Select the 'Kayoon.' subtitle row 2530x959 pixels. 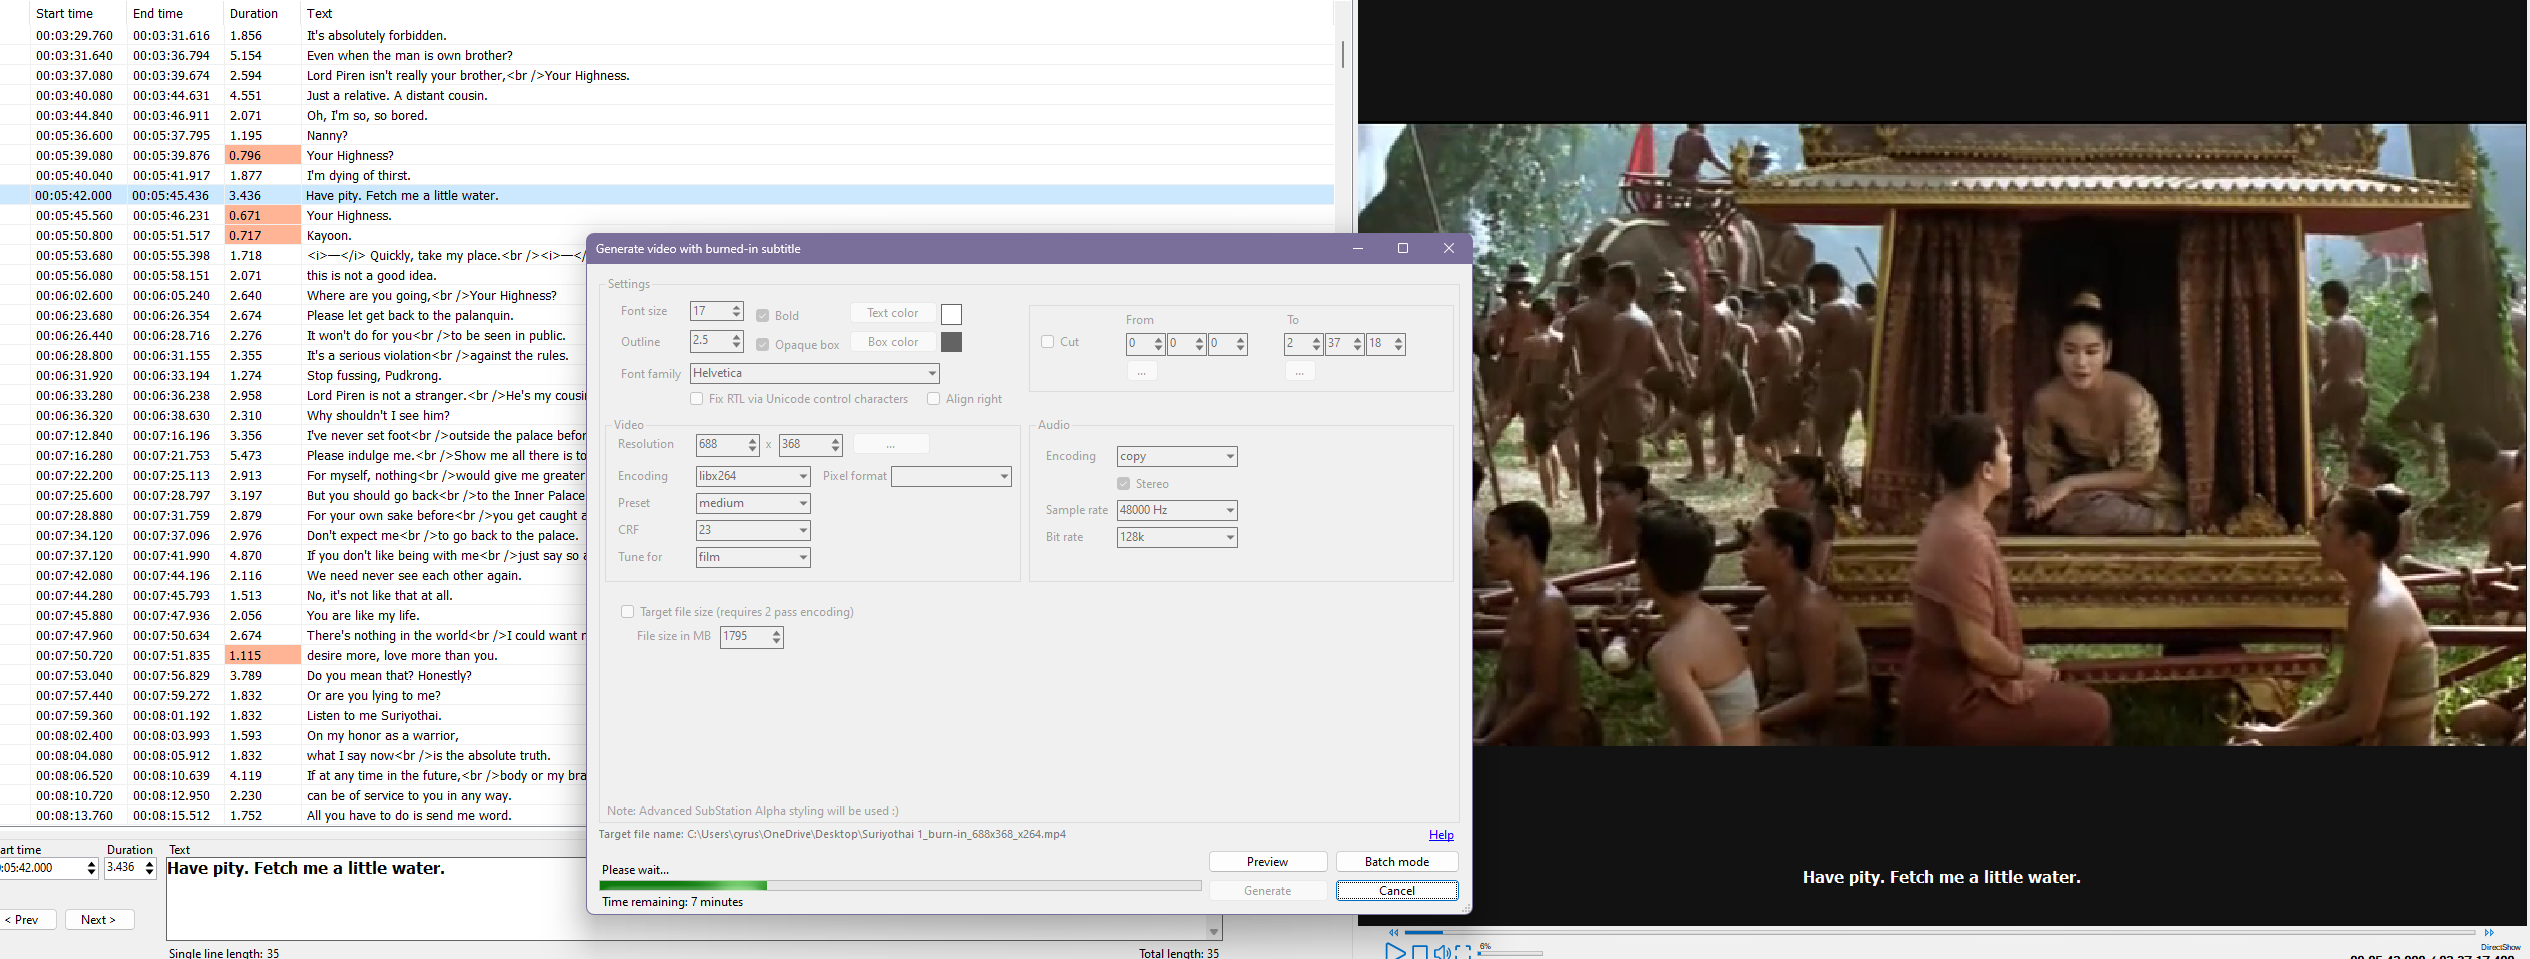pos(328,236)
